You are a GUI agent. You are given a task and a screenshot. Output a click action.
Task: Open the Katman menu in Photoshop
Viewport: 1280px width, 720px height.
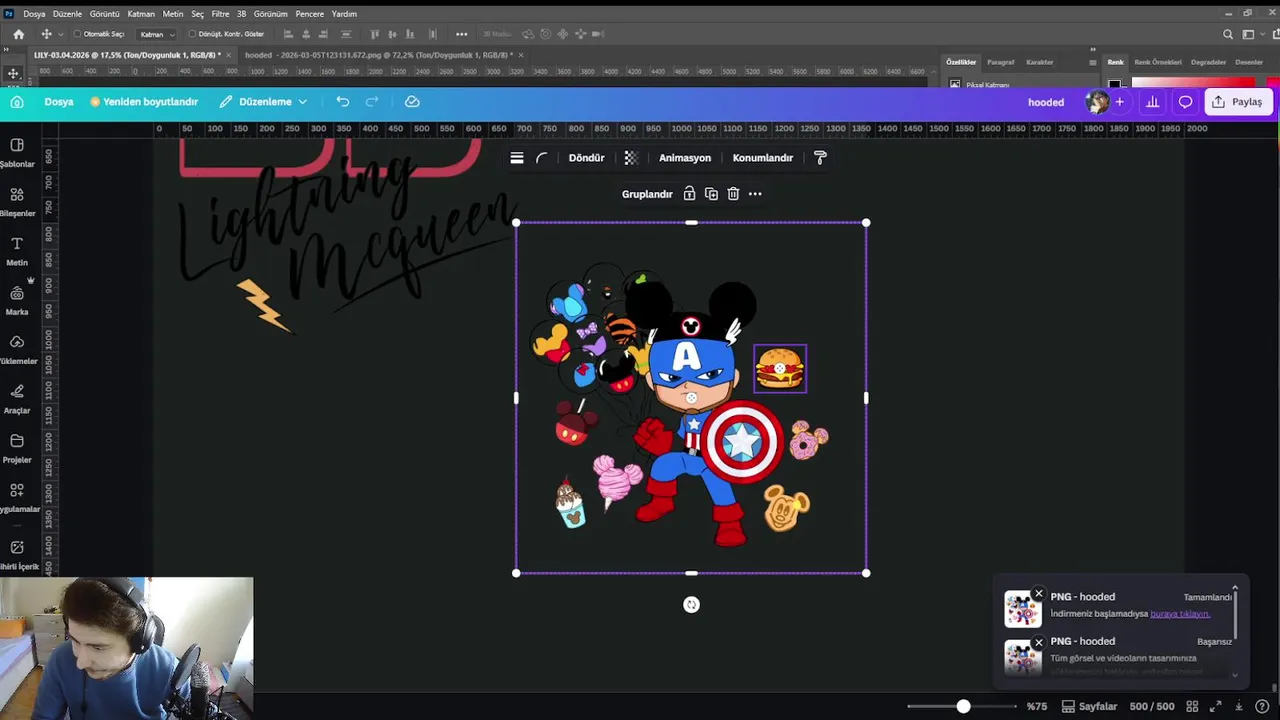pyautogui.click(x=141, y=14)
